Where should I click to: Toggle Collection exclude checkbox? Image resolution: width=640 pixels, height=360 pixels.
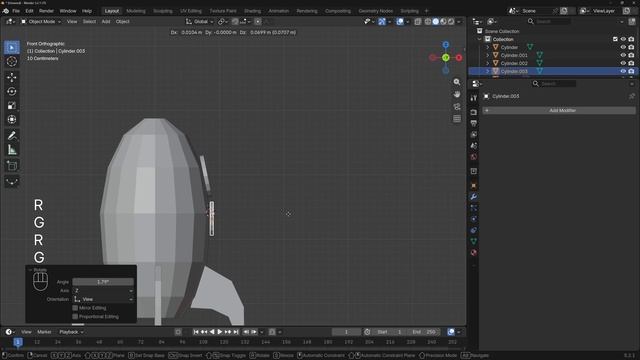click(615, 39)
